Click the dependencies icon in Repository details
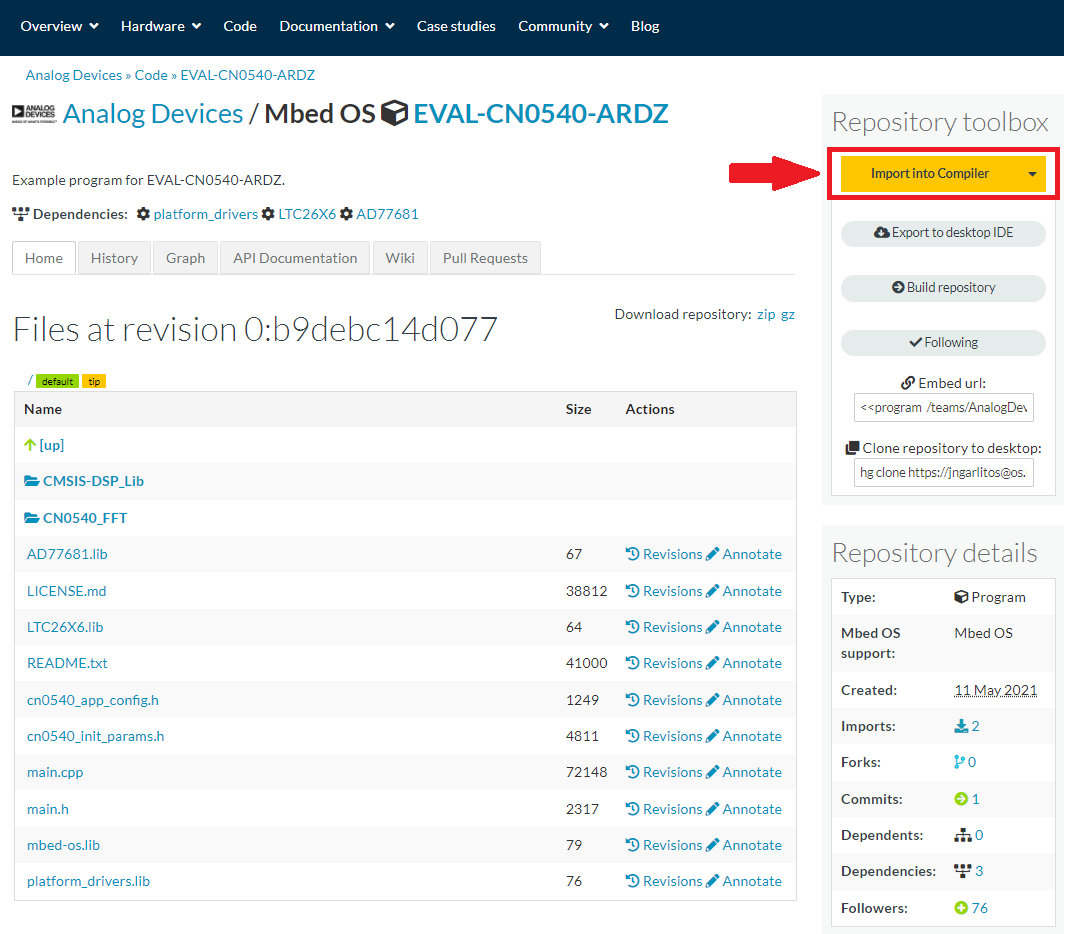This screenshot has width=1070, height=934. point(962,871)
